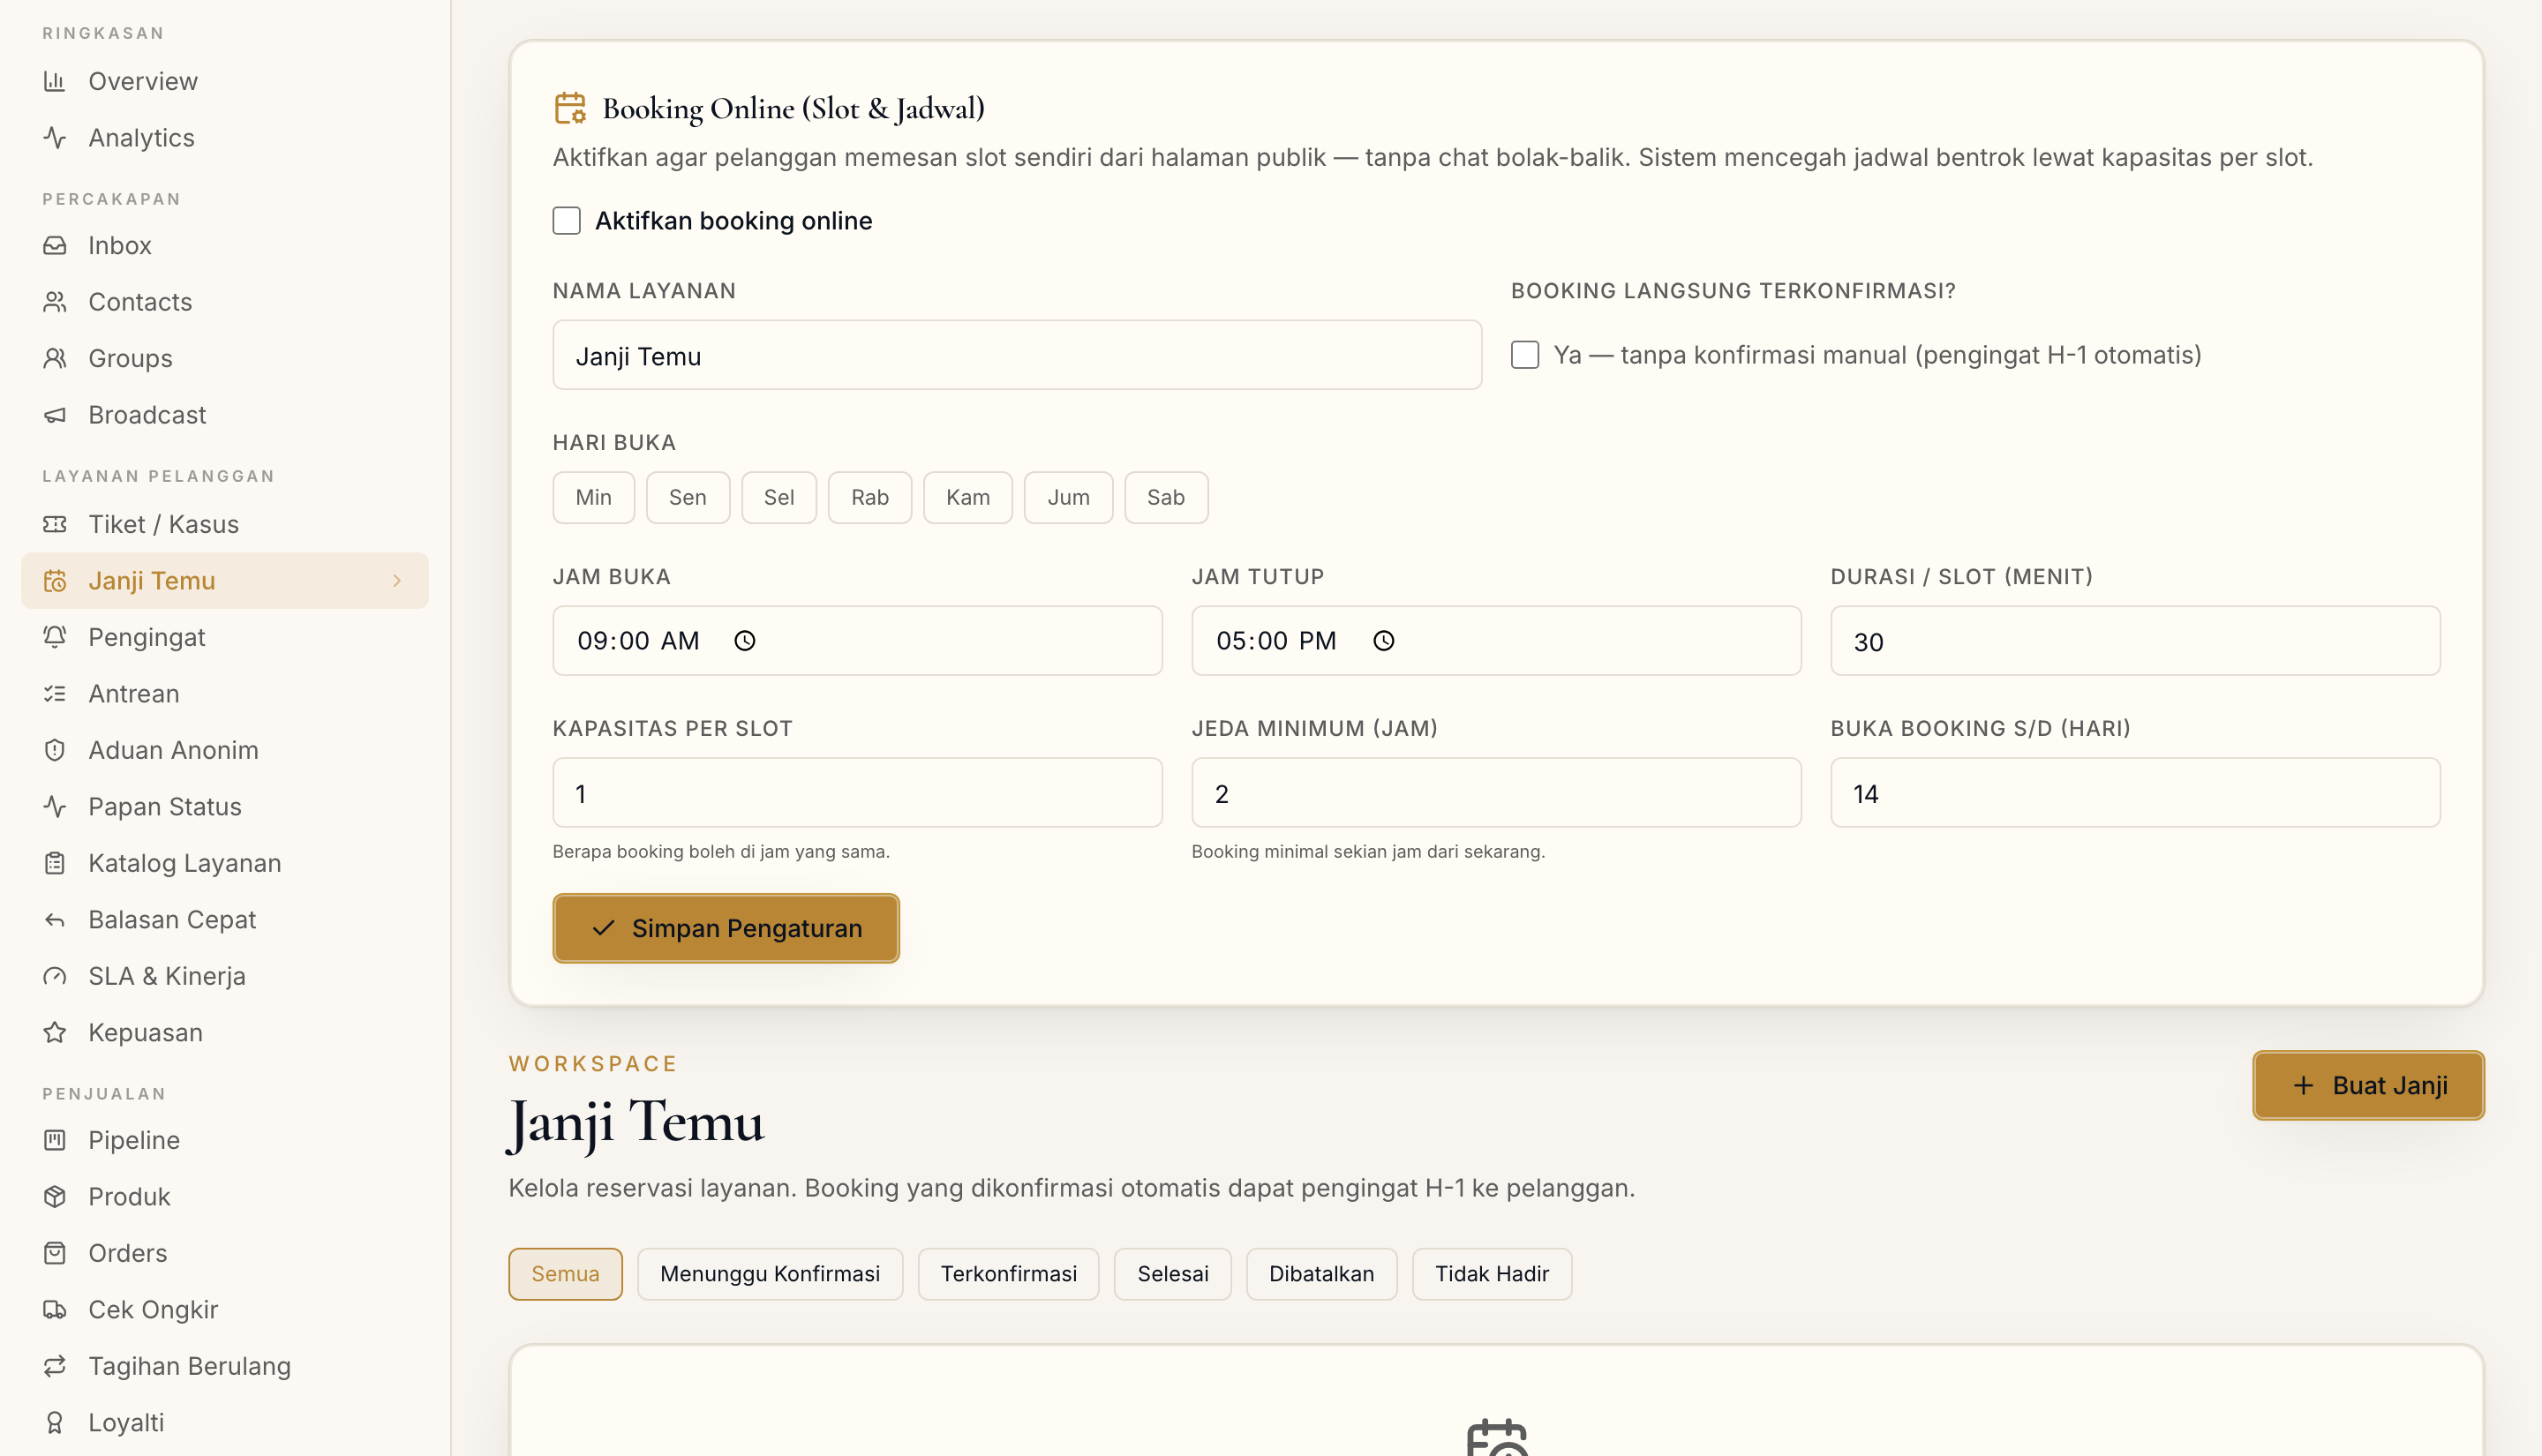Image resolution: width=2542 pixels, height=1456 pixels.
Task: Click the Overview bar chart icon
Action: (55, 81)
